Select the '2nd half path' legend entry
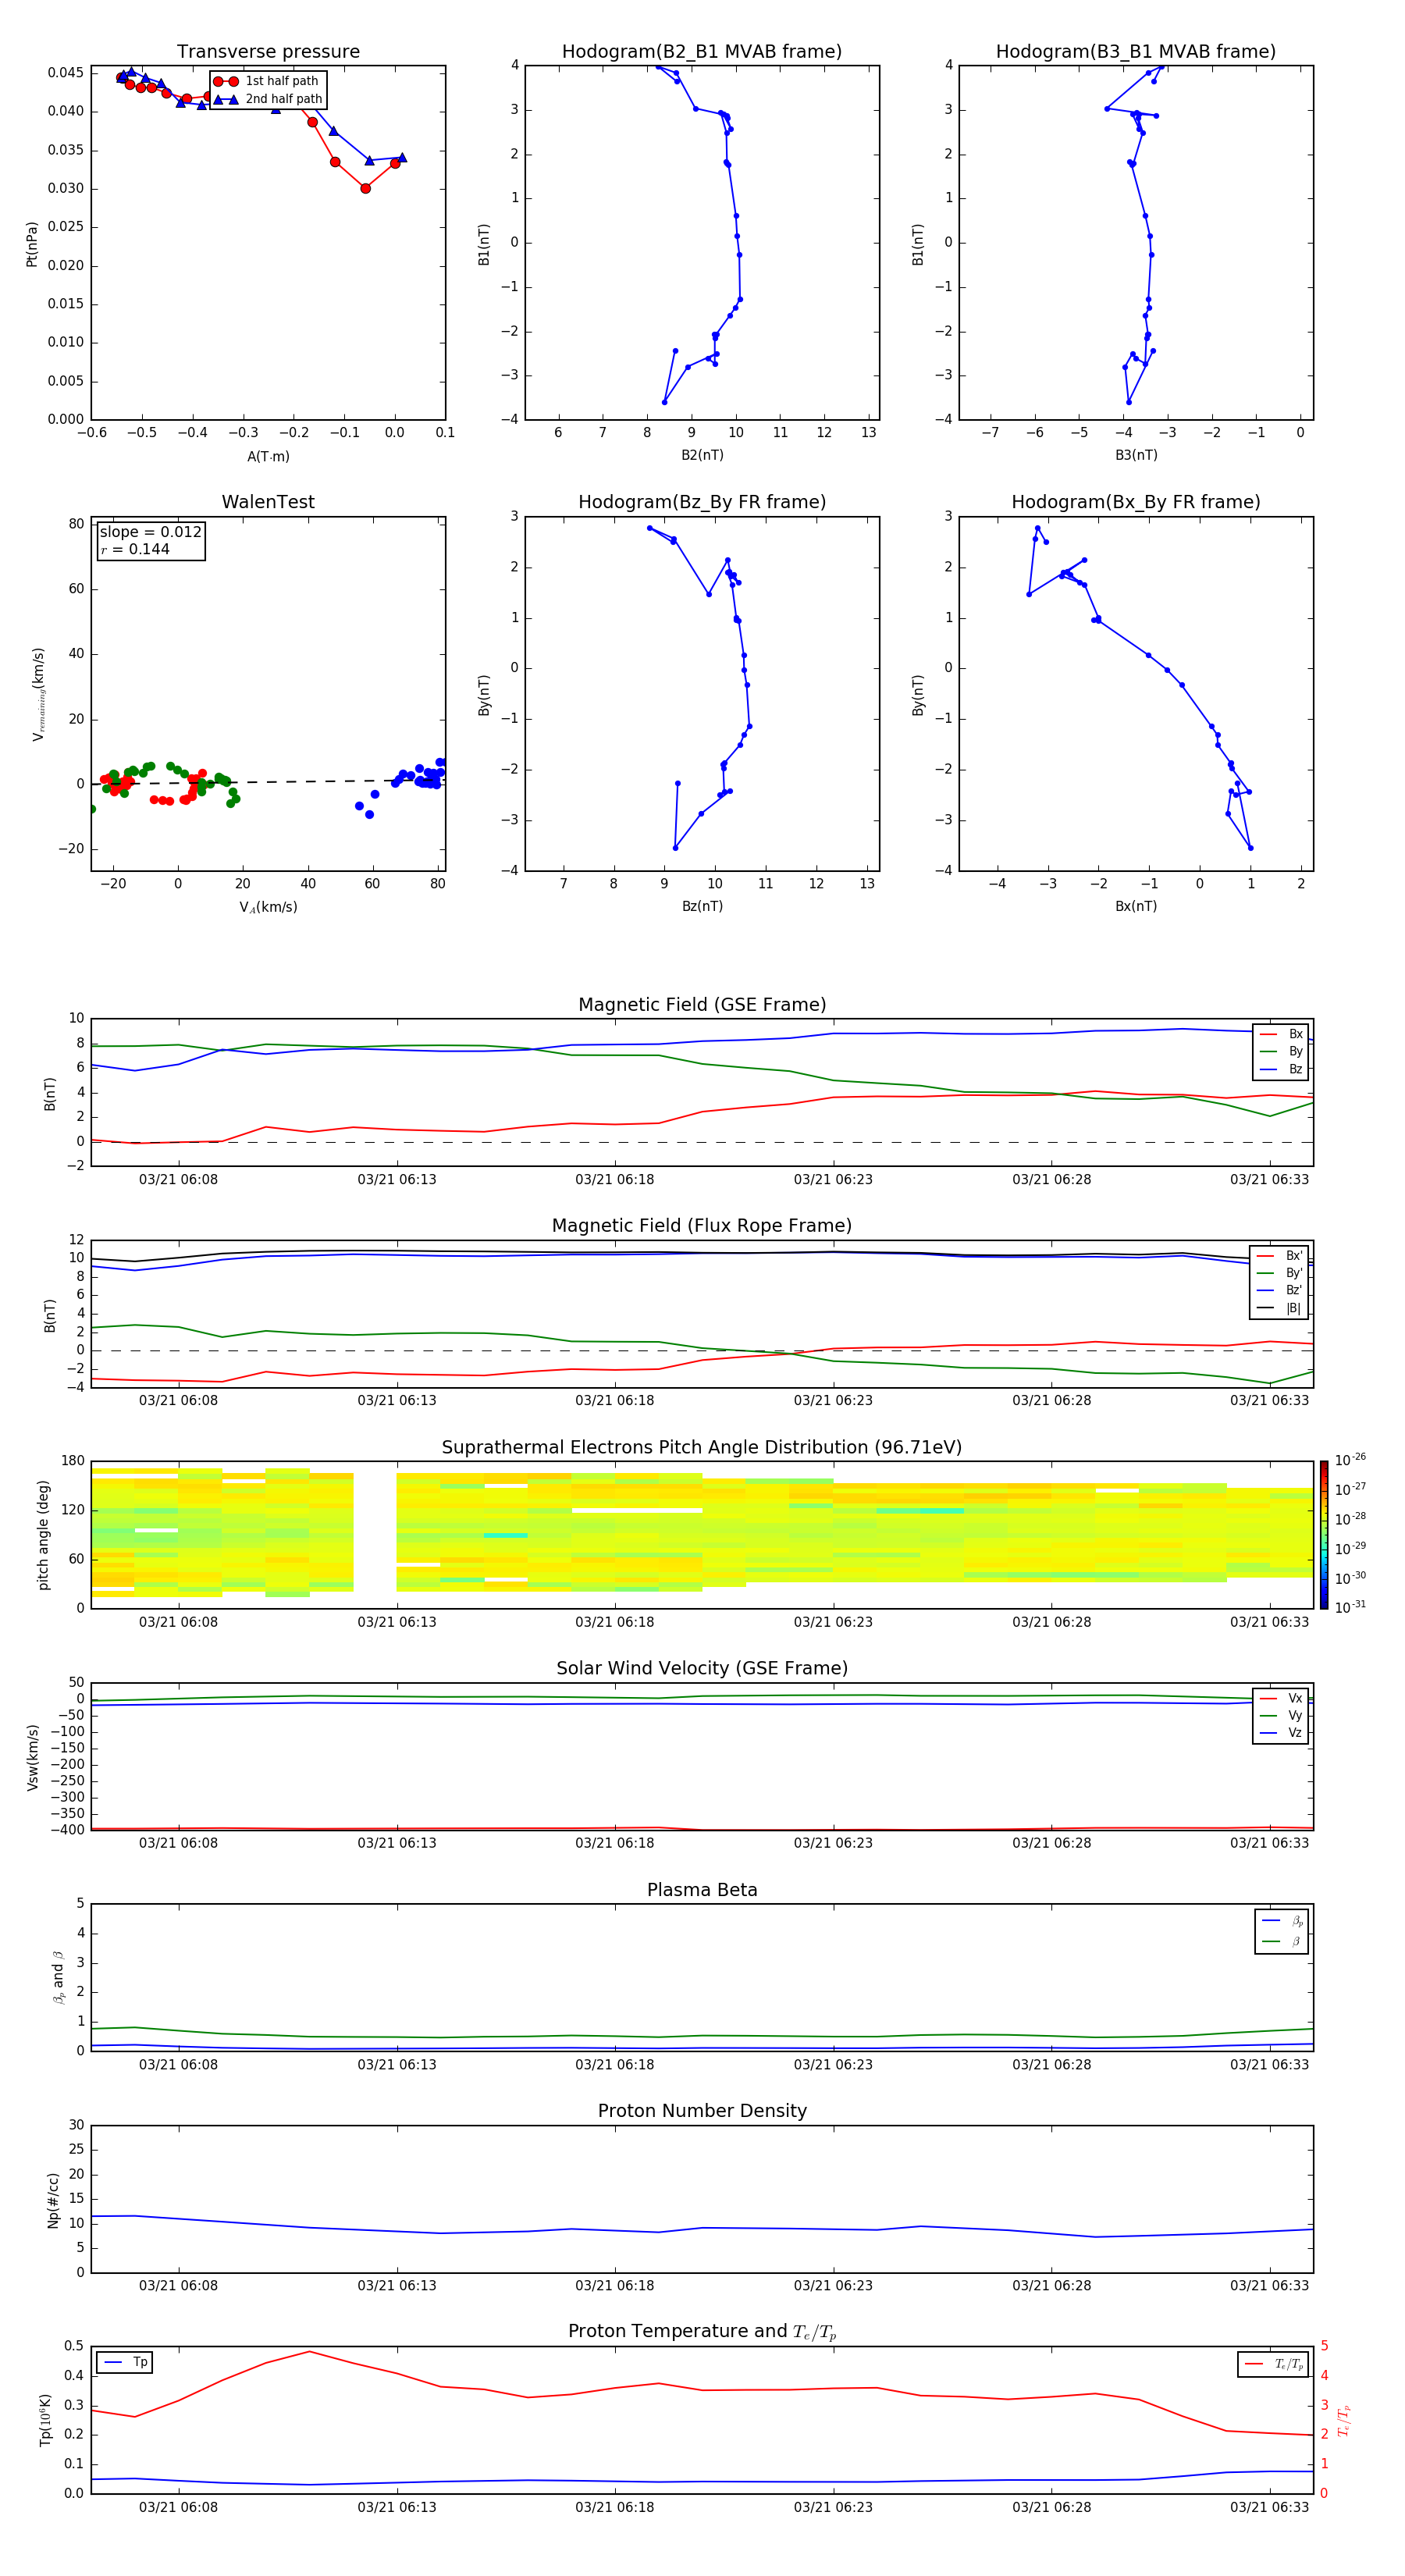 [x=268, y=99]
